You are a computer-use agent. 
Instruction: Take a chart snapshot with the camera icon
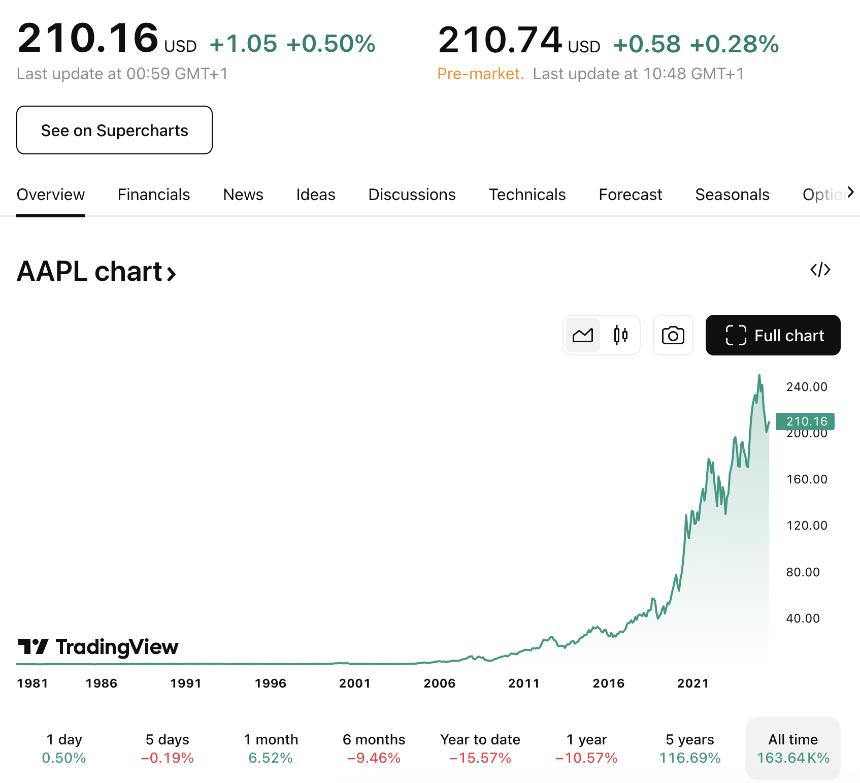tap(673, 335)
